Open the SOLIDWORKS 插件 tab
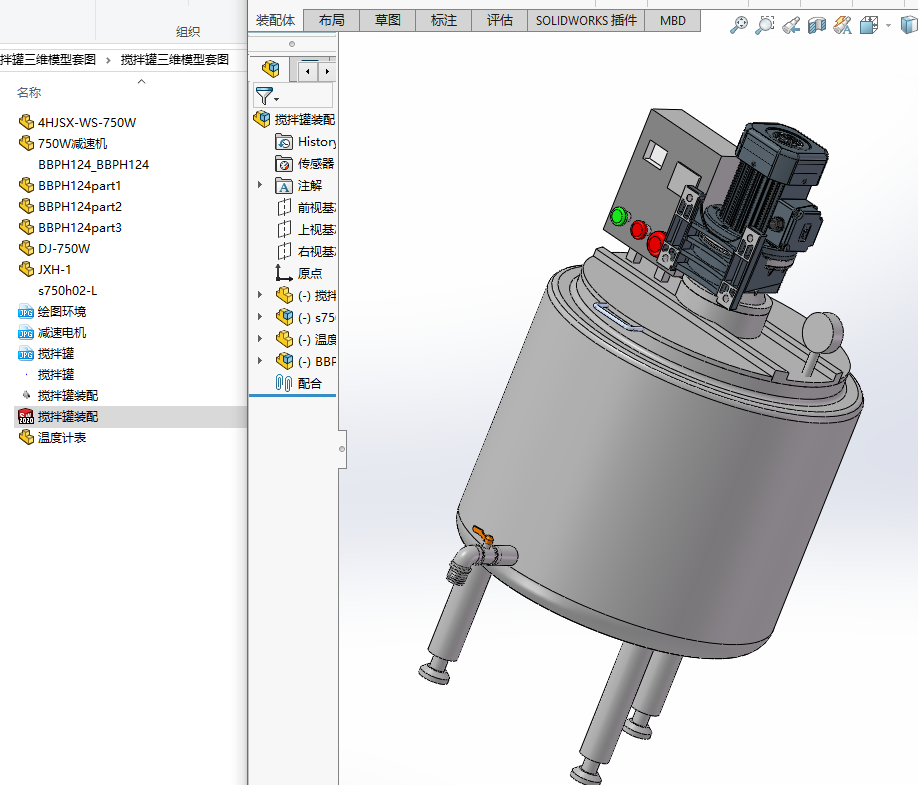The image size is (918, 785). (x=586, y=20)
